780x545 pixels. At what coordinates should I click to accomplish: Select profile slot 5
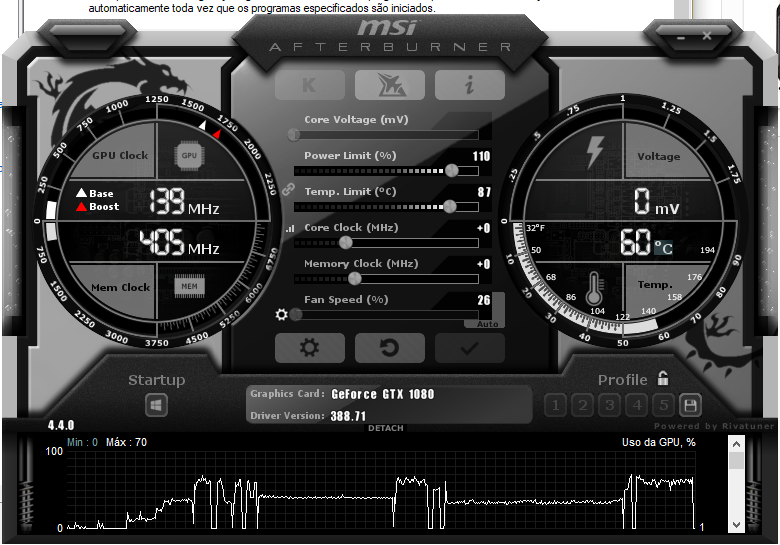(664, 406)
